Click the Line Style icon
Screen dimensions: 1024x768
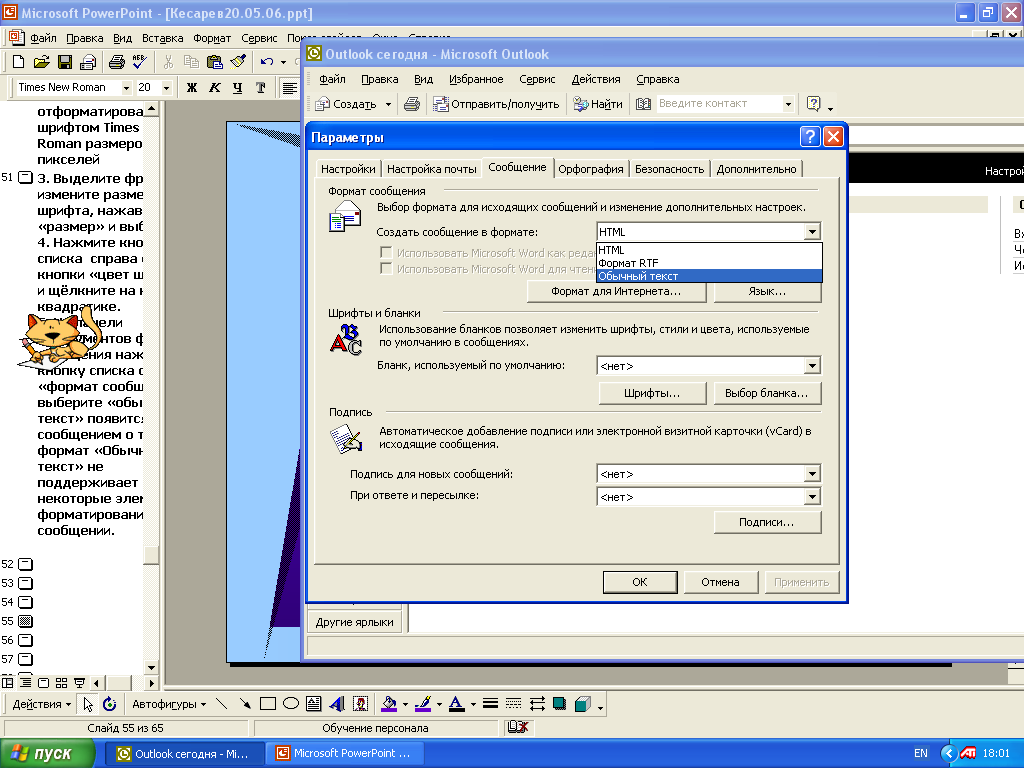pyautogui.click(x=490, y=703)
